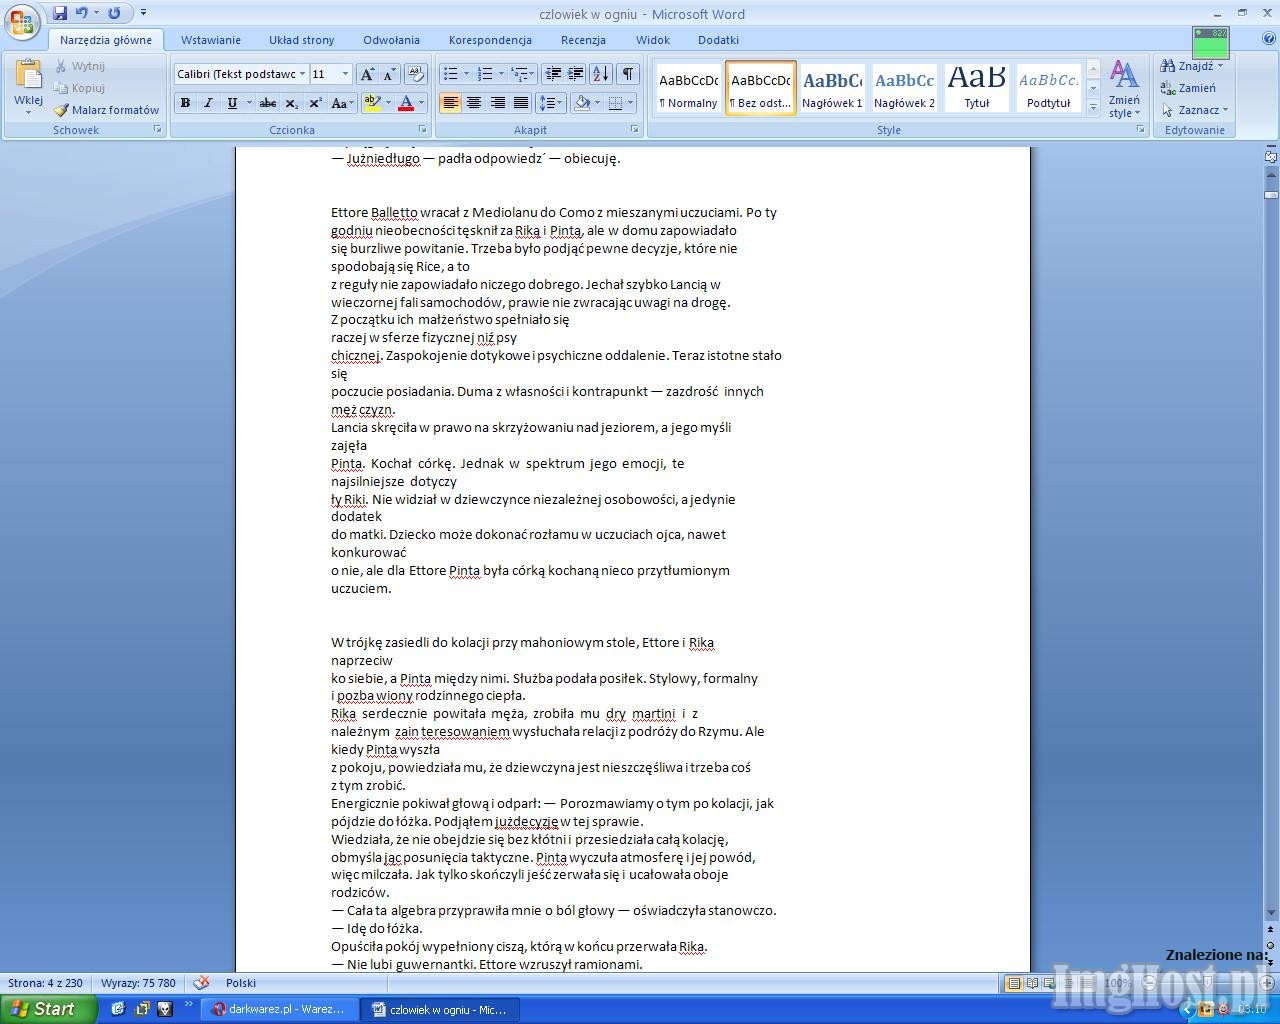The width and height of the screenshot is (1280, 1024).
Task: Clear formatting with the eraser icon
Action: click(x=416, y=74)
